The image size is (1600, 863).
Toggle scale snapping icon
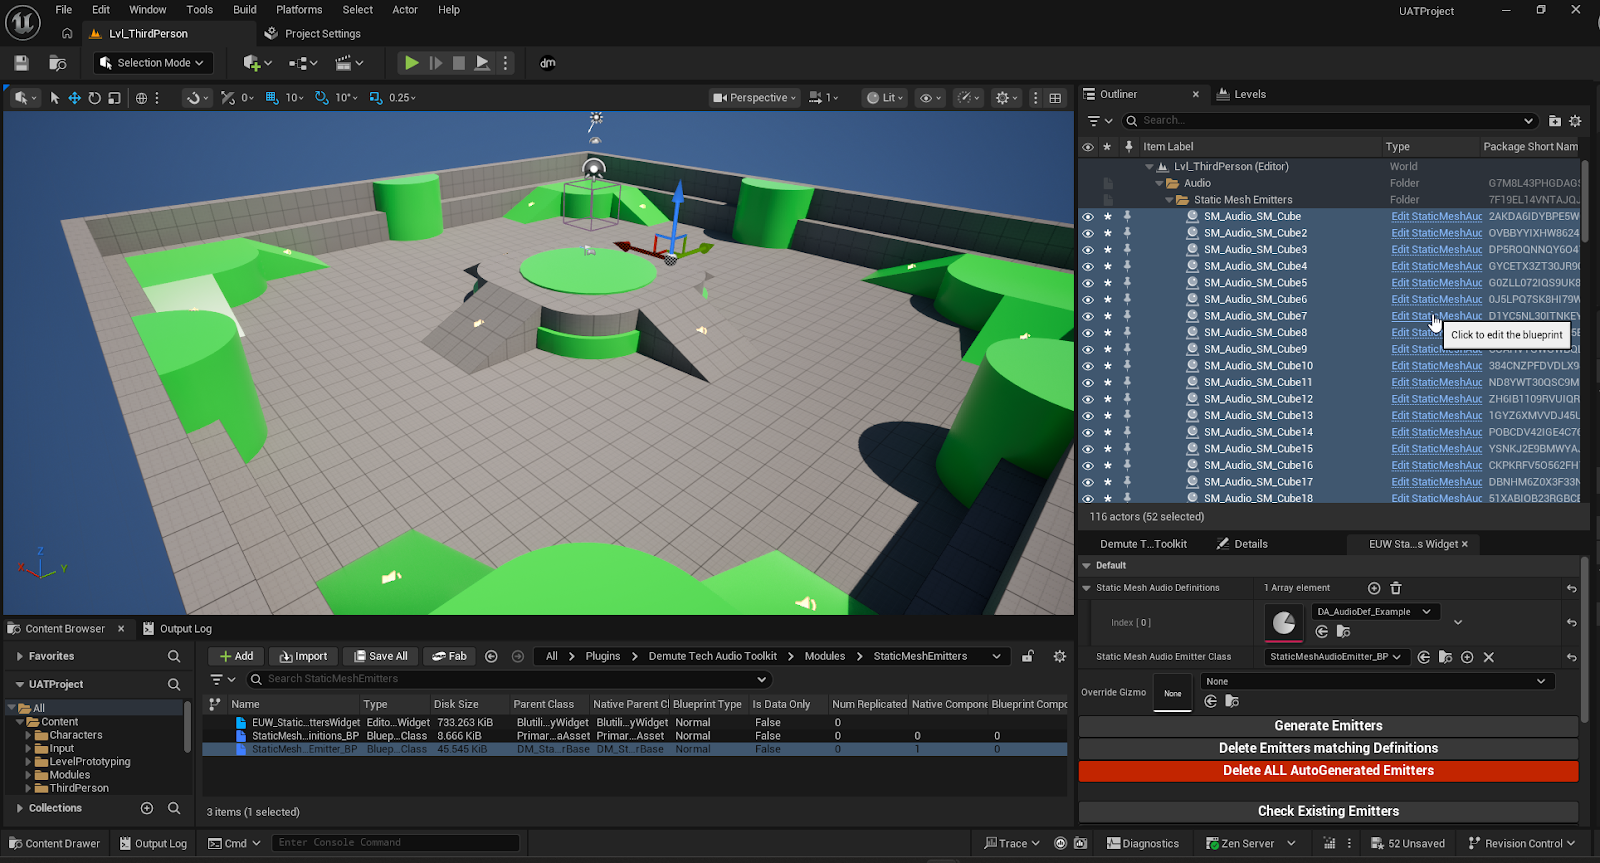(376, 98)
